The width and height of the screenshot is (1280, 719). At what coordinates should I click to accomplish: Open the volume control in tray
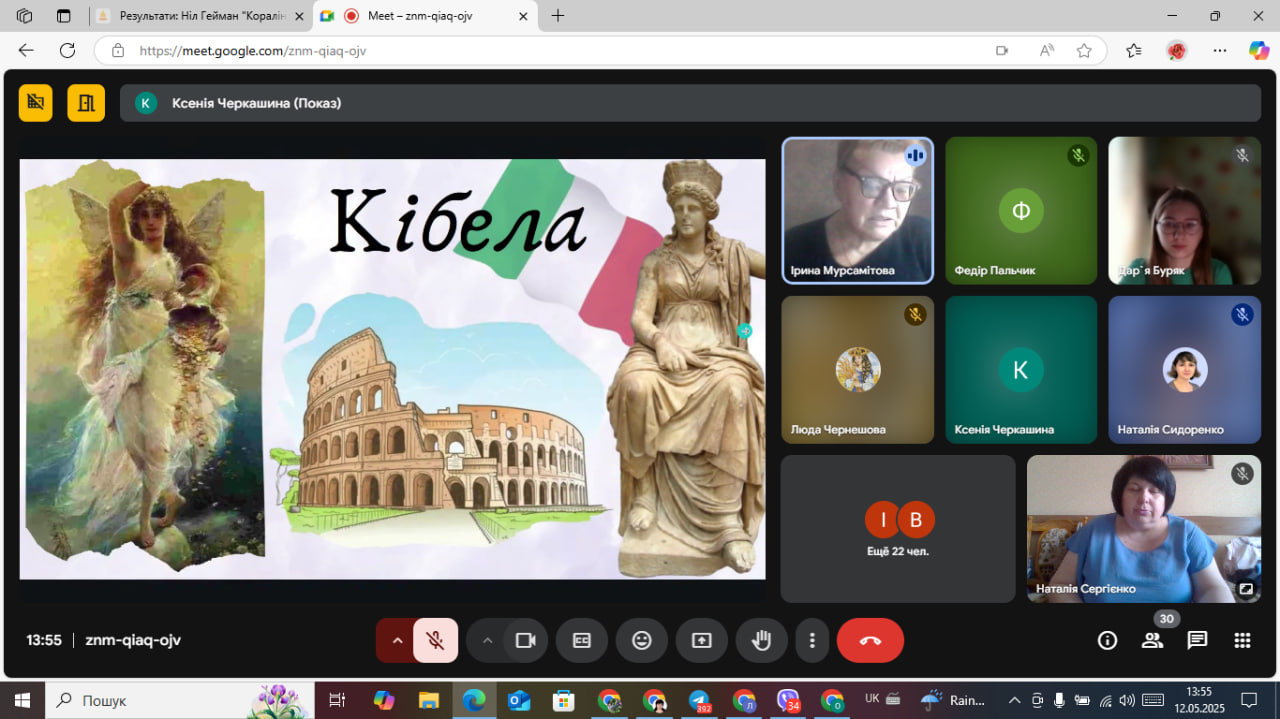[x=1127, y=700]
